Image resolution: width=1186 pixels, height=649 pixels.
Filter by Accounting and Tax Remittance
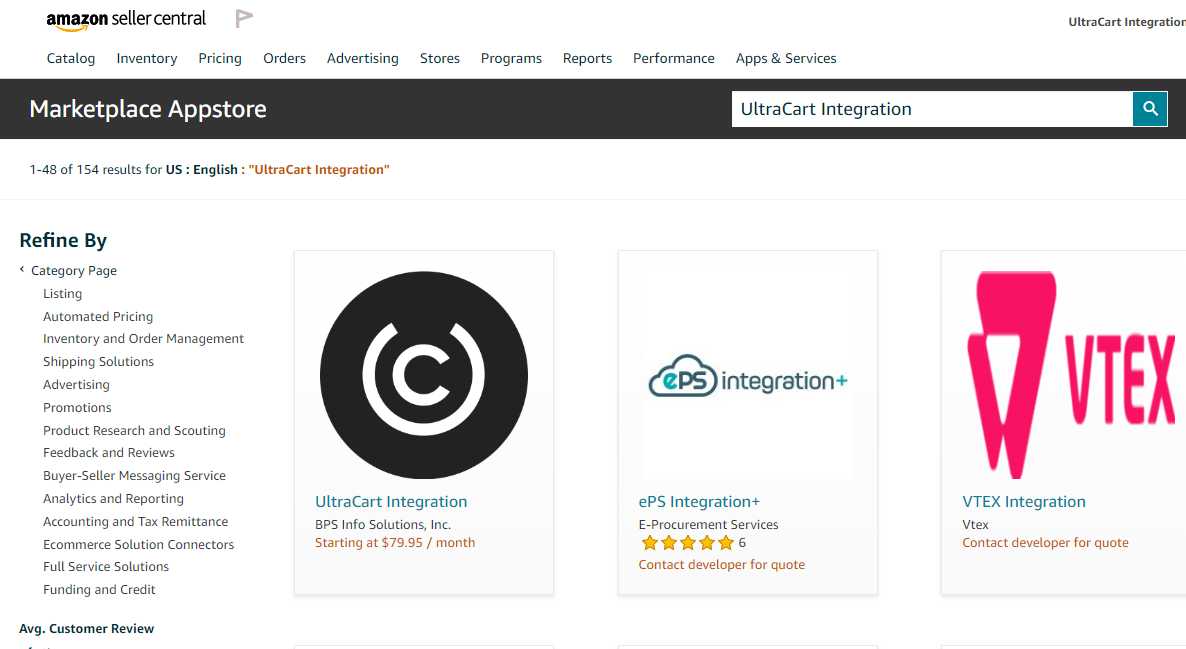click(135, 521)
